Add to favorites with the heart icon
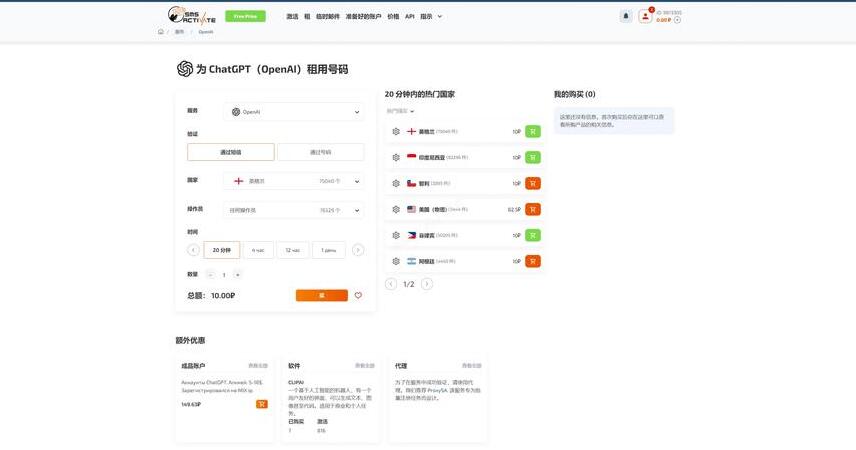856x450 pixels. (358, 295)
